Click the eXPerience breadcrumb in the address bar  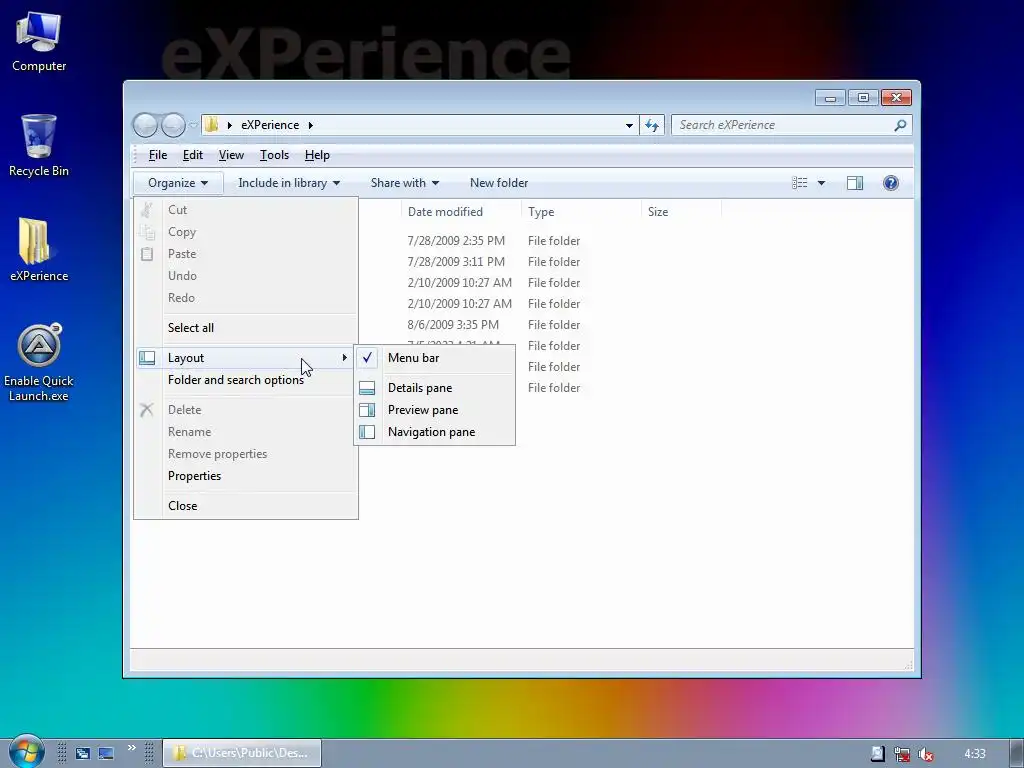coord(270,125)
